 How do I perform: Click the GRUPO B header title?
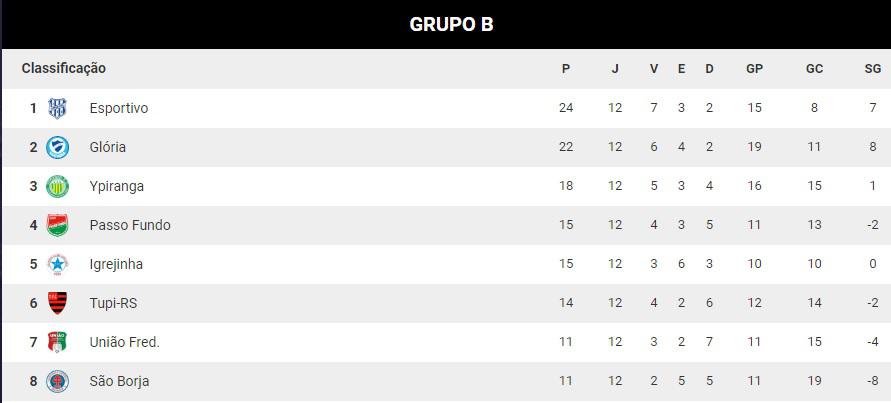451,24
